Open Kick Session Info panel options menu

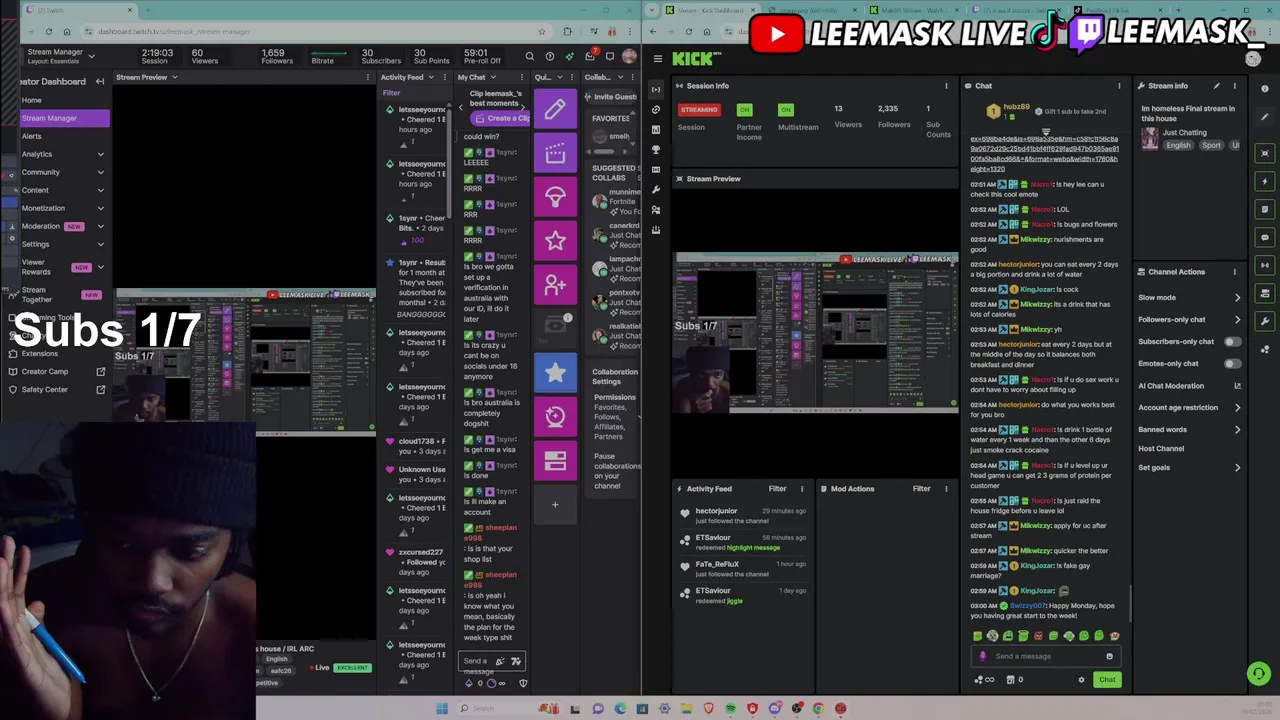pyautogui.click(x=946, y=86)
